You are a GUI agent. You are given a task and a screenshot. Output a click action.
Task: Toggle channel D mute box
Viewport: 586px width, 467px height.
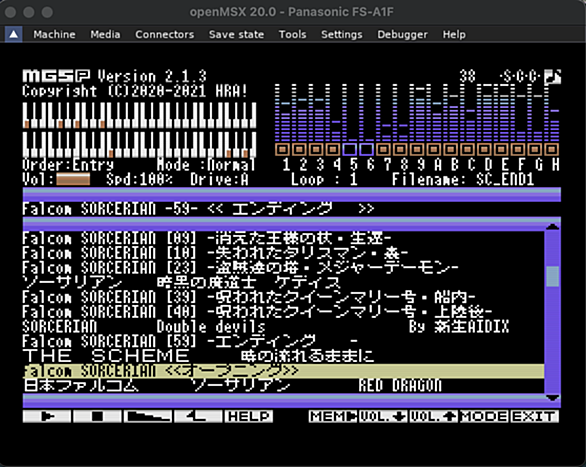coord(485,149)
